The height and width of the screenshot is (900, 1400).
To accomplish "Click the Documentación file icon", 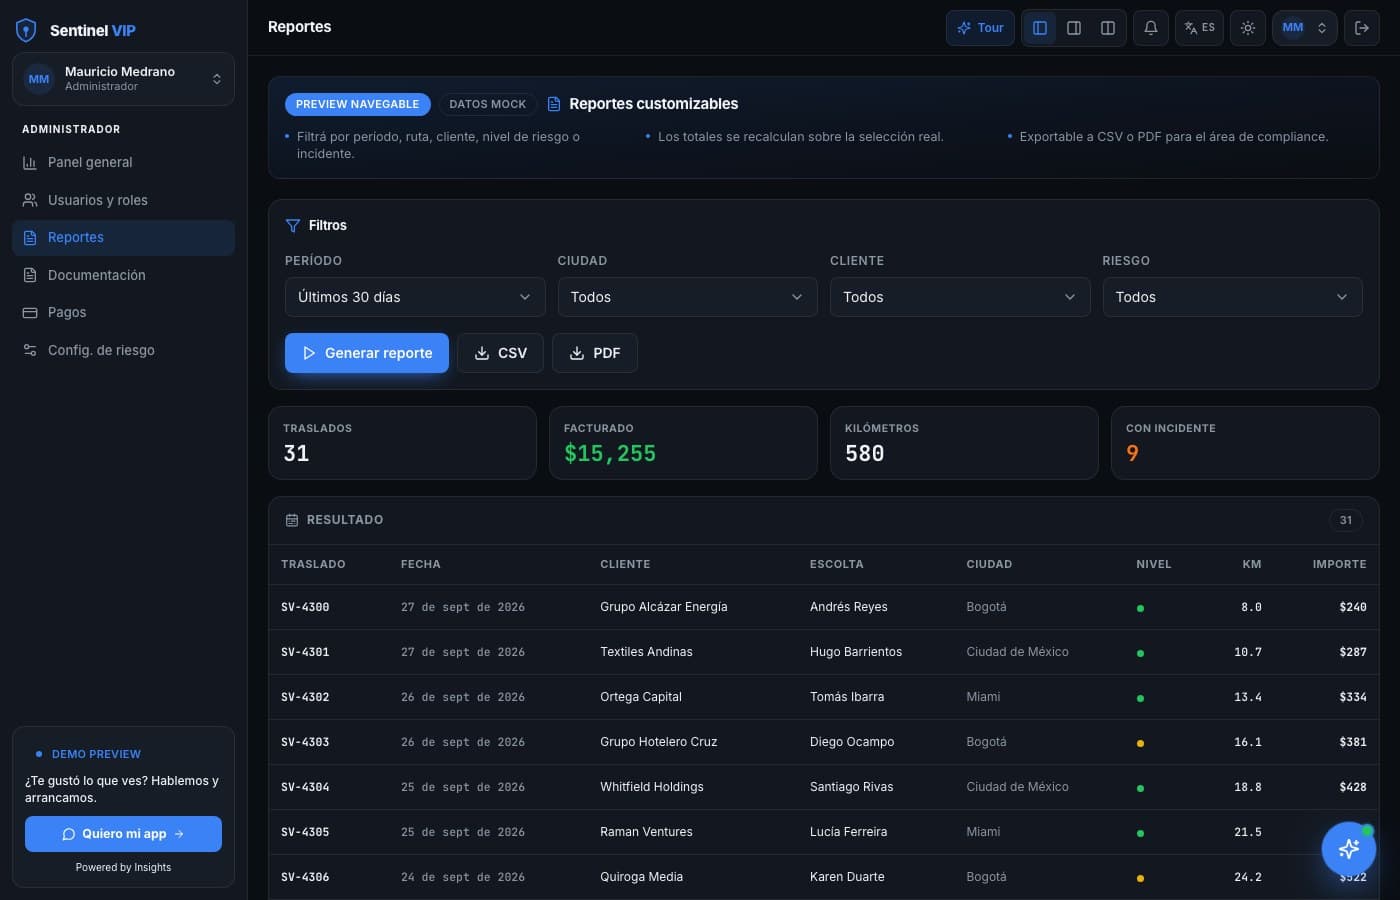I will [x=30, y=275].
